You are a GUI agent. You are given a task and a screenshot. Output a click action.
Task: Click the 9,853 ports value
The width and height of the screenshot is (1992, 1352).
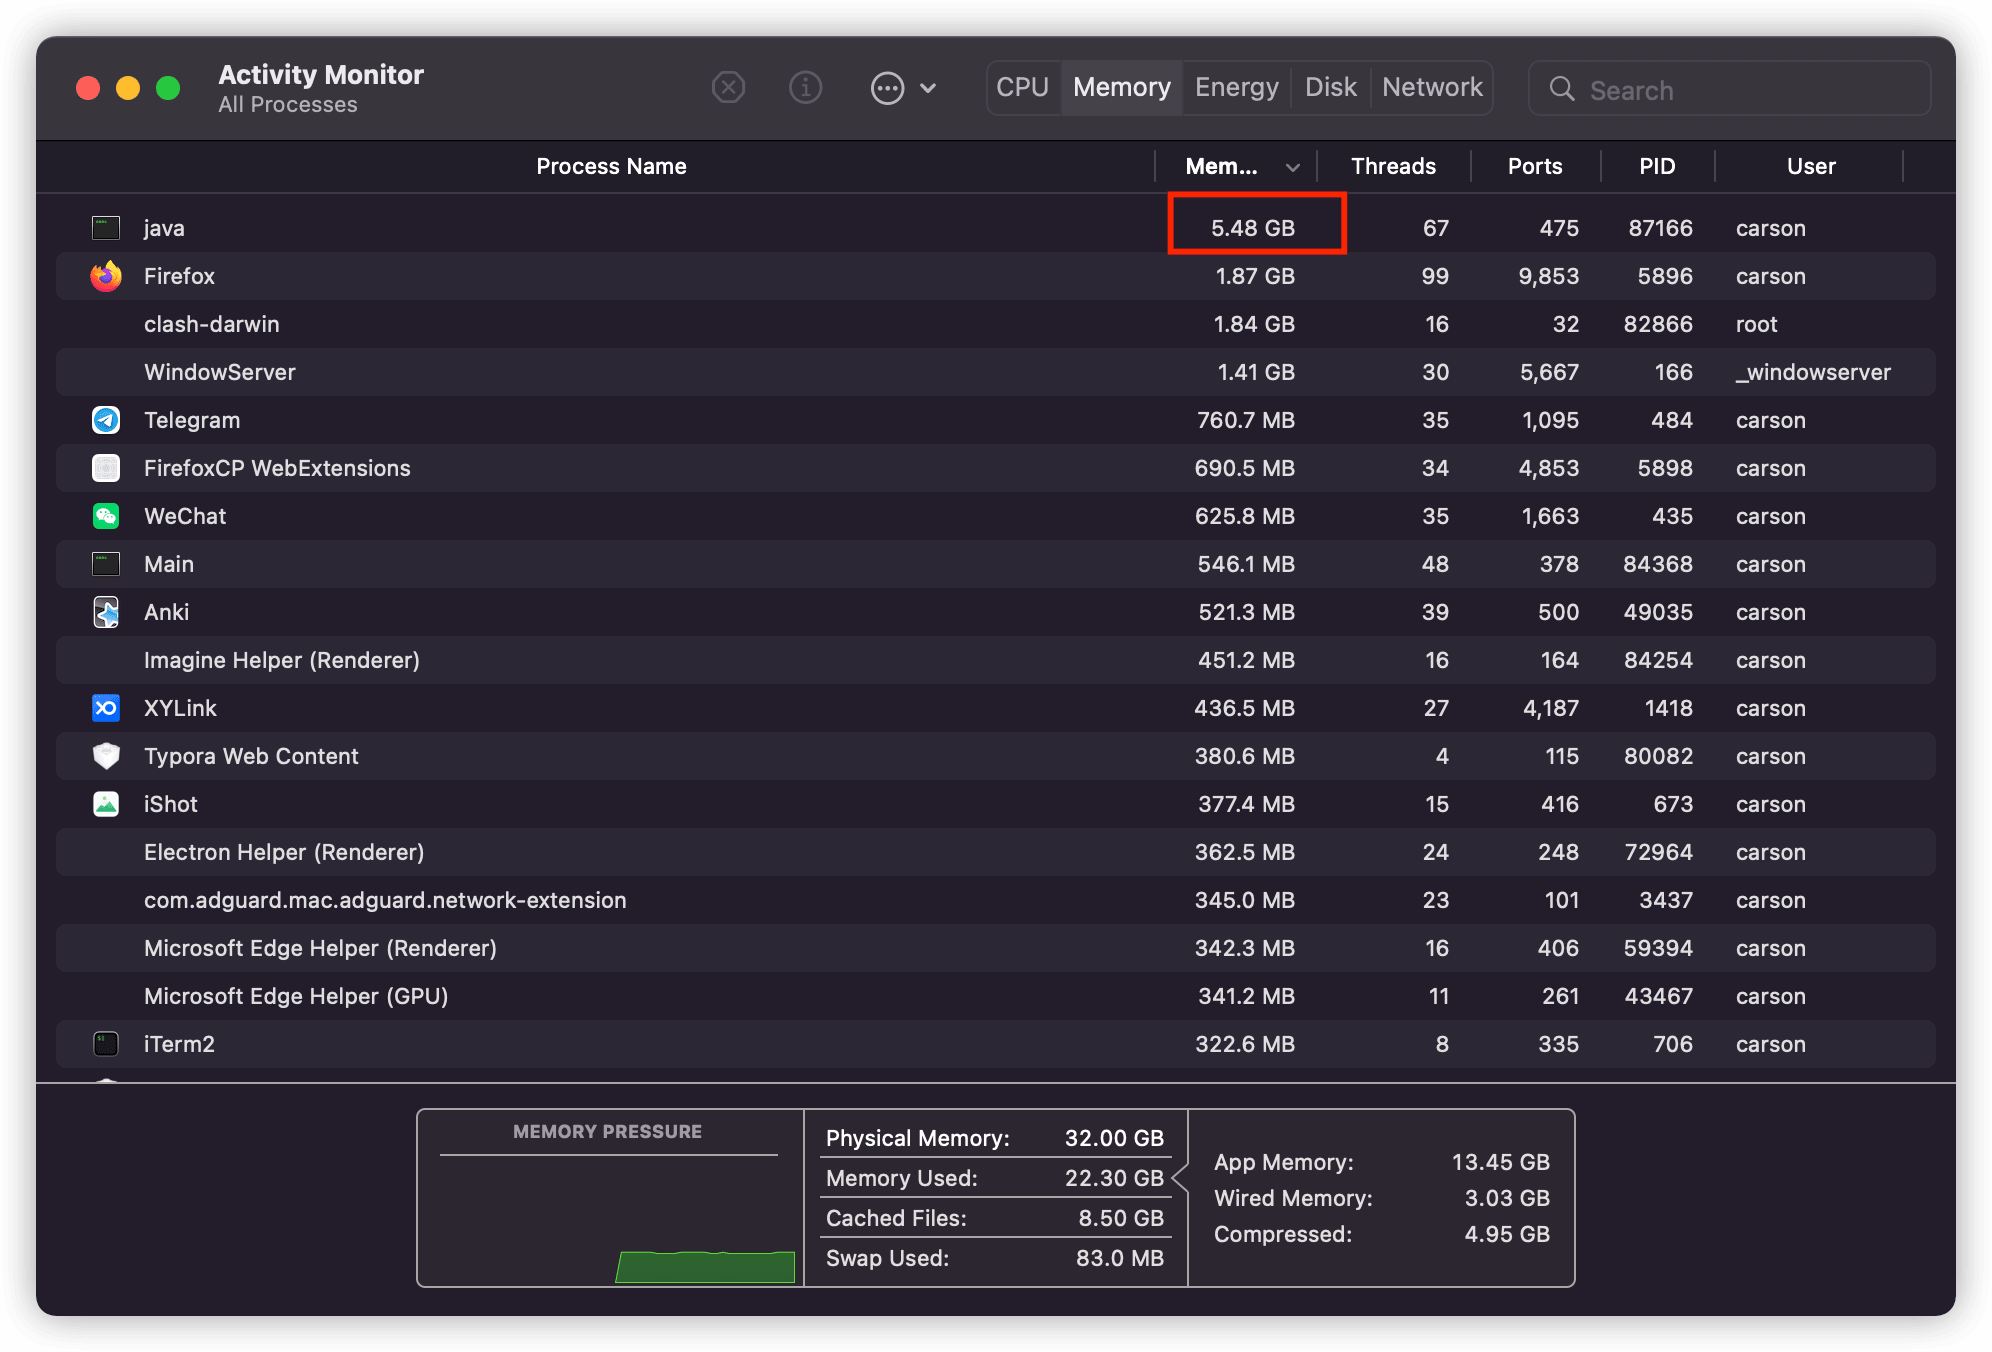point(1548,276)
